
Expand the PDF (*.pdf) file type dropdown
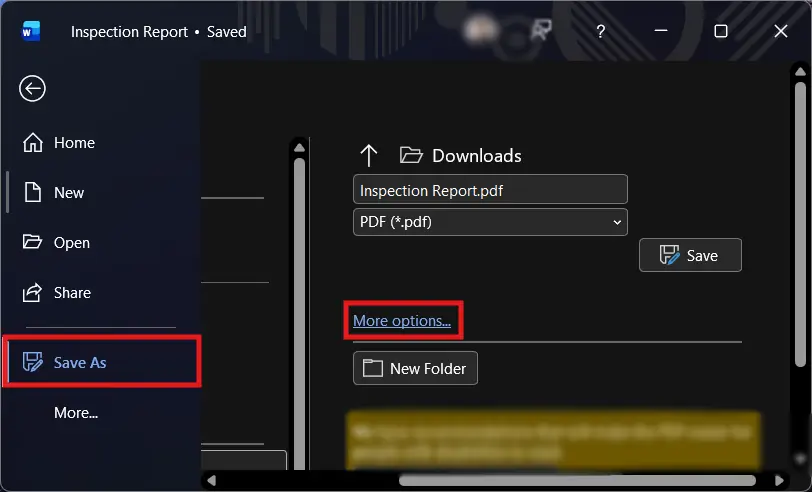(490, 222)
